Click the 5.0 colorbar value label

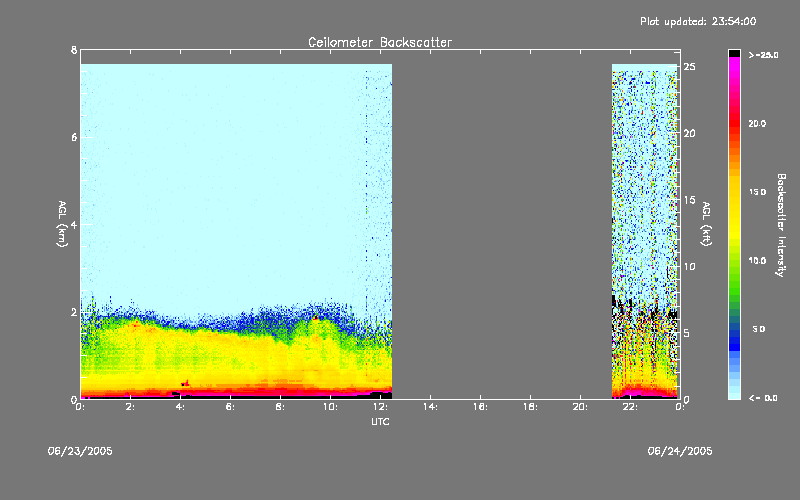point(759,329)
